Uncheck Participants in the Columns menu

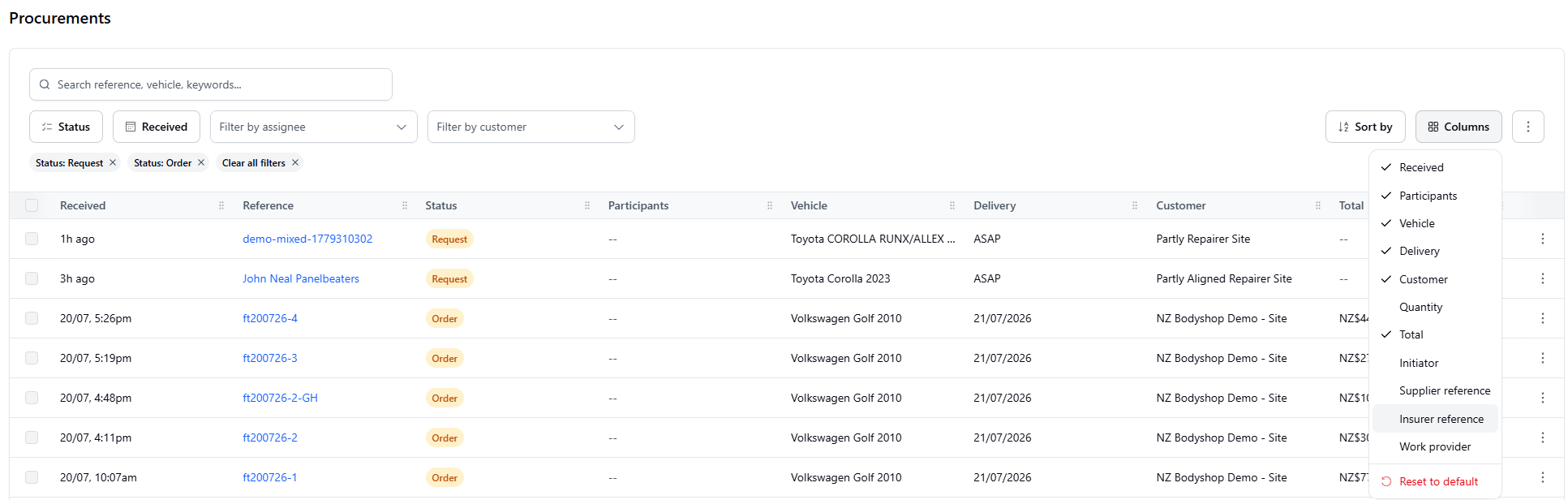[x=1435, y=196]
